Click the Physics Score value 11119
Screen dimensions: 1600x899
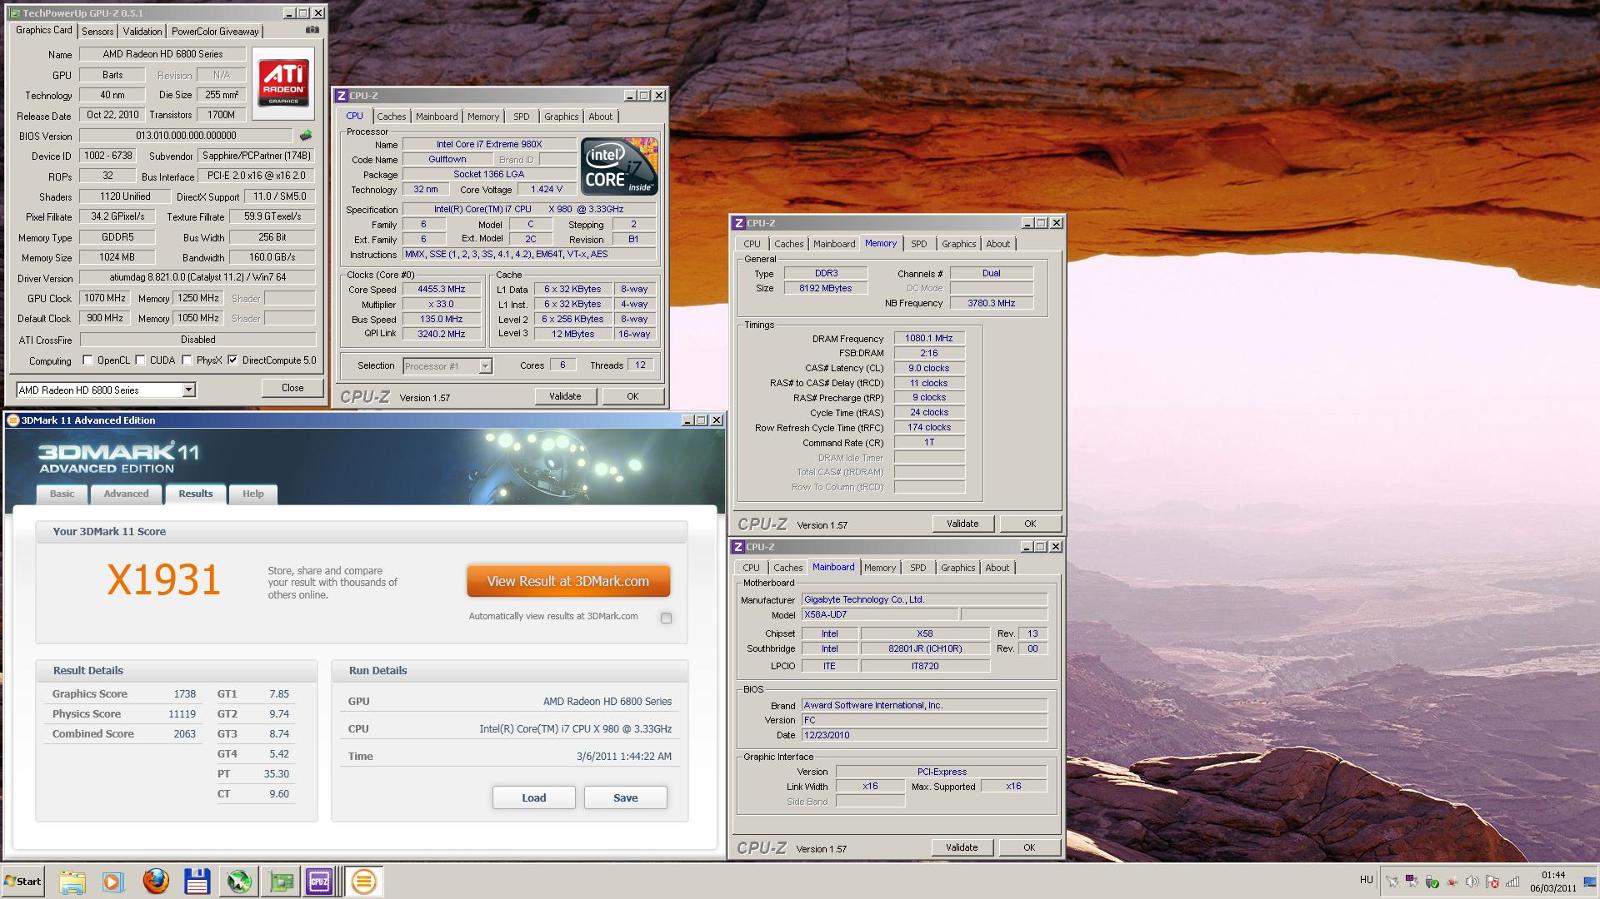point(182,714)
